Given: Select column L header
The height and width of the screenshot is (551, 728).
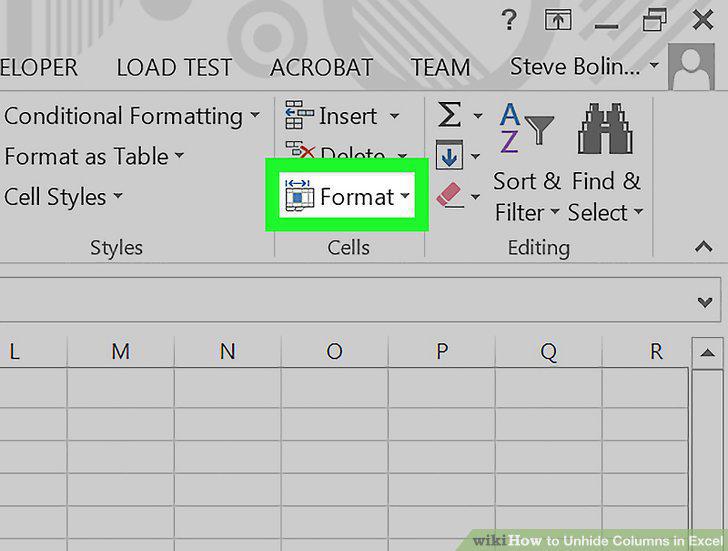Looking at the screenshot, I should tap(32, 351).
